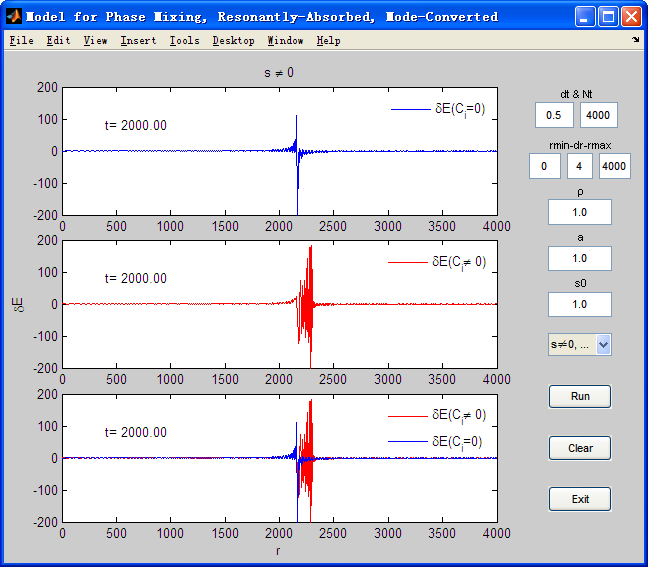
Task: Open the File menu
Action: [x=21, y=40]
